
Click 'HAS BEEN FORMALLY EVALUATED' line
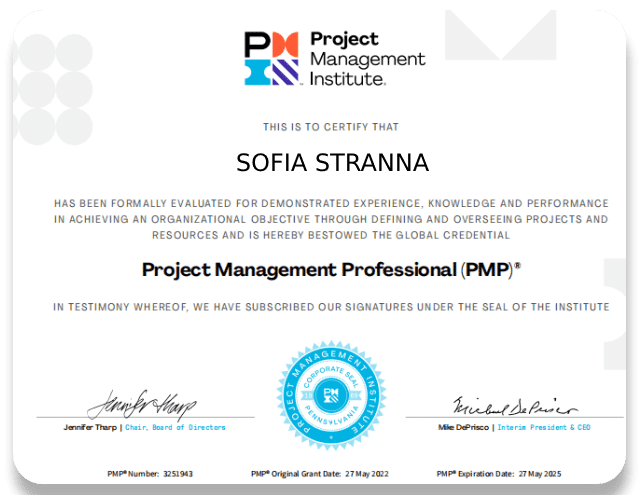point(331,203)
